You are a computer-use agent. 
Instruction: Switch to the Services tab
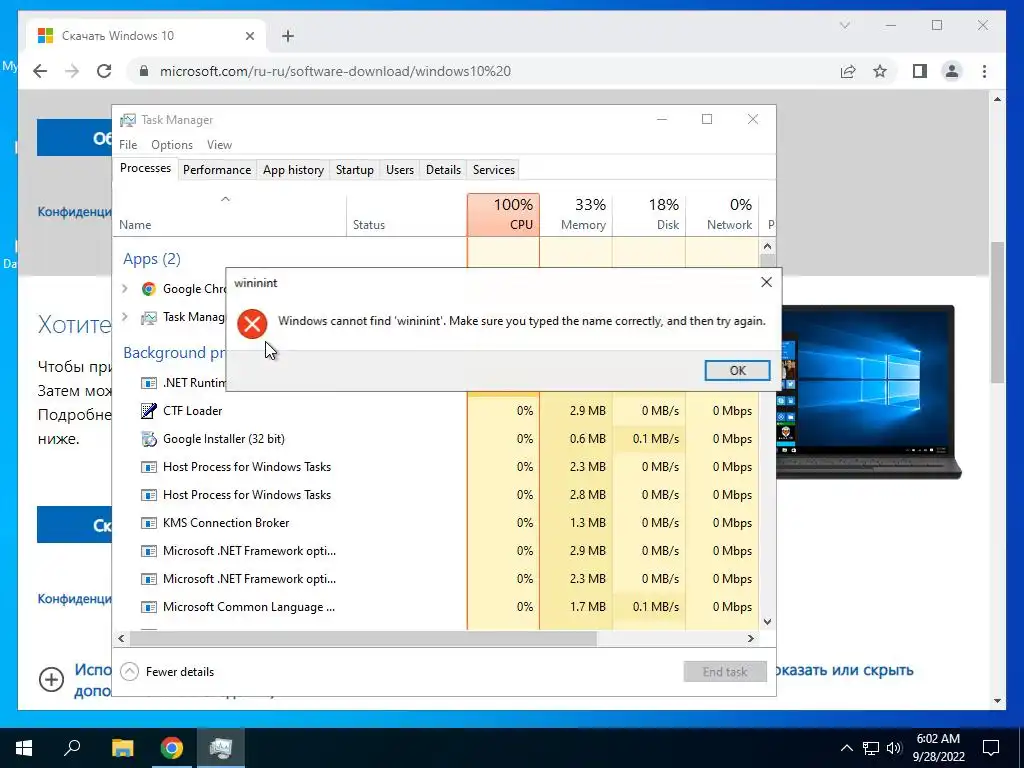click(x=494, y=170)
